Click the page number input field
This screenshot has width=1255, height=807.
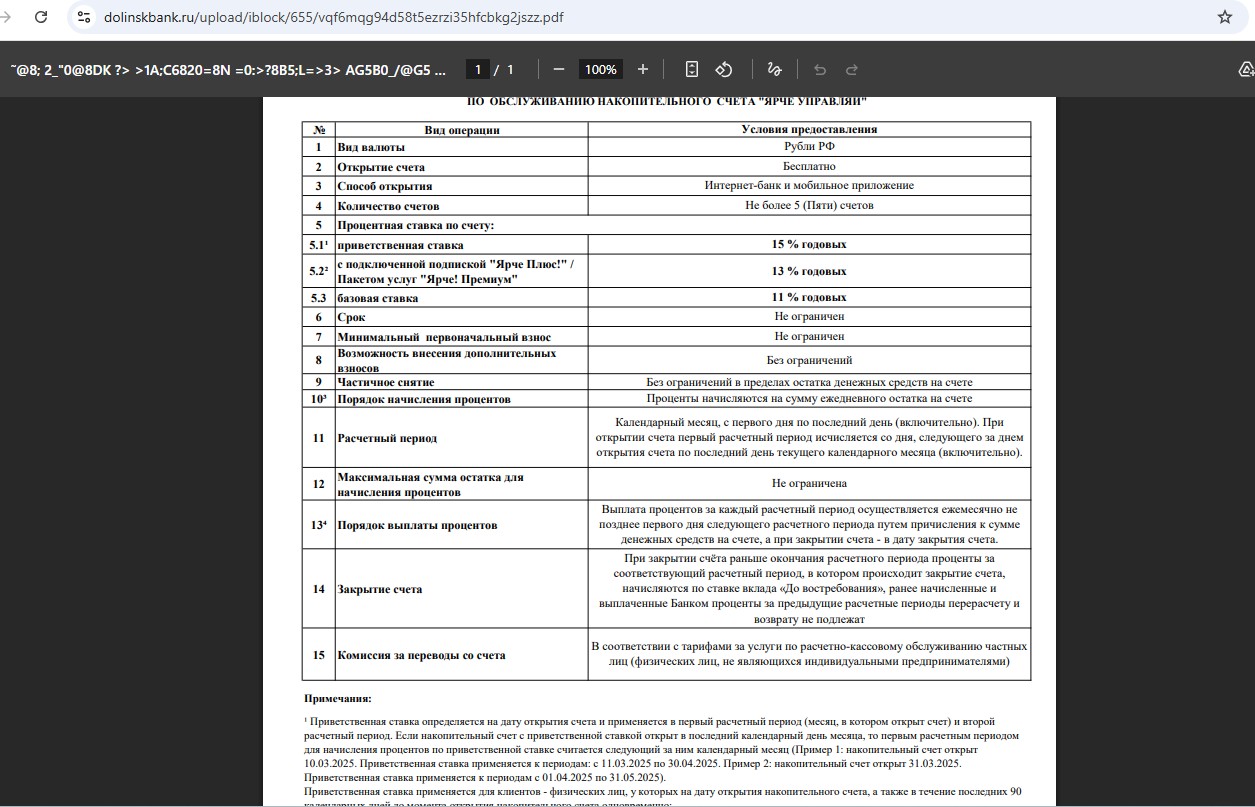(x=478, y=69)
